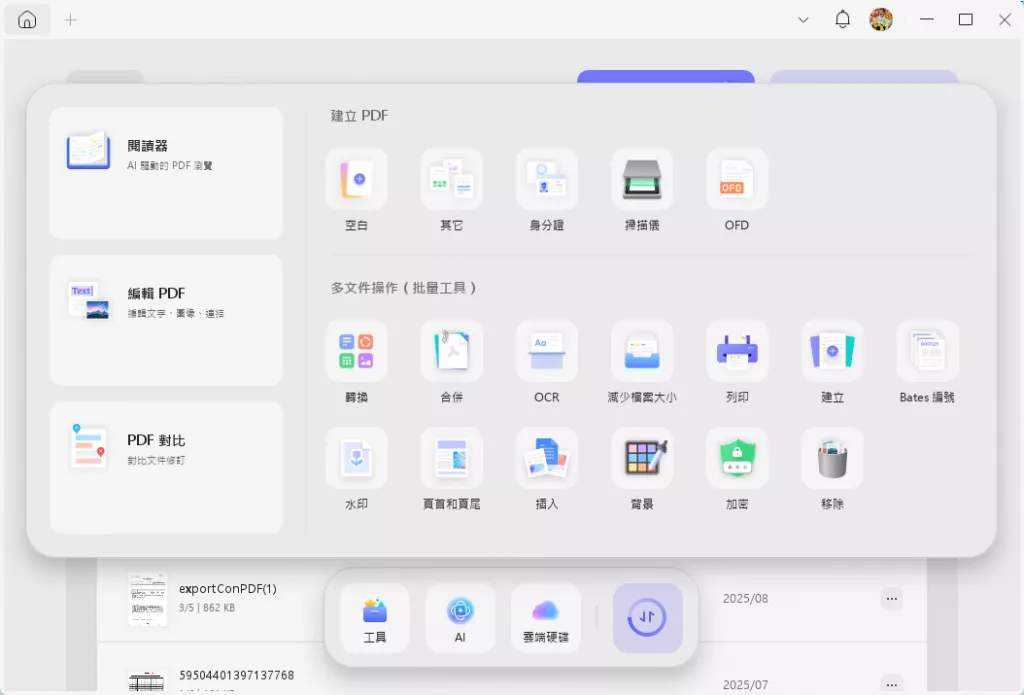Open 雲端硬碟 cloud drive in dock
Image resolution: width=1024 pixels, height=695 pixels.
pos(545,618)
